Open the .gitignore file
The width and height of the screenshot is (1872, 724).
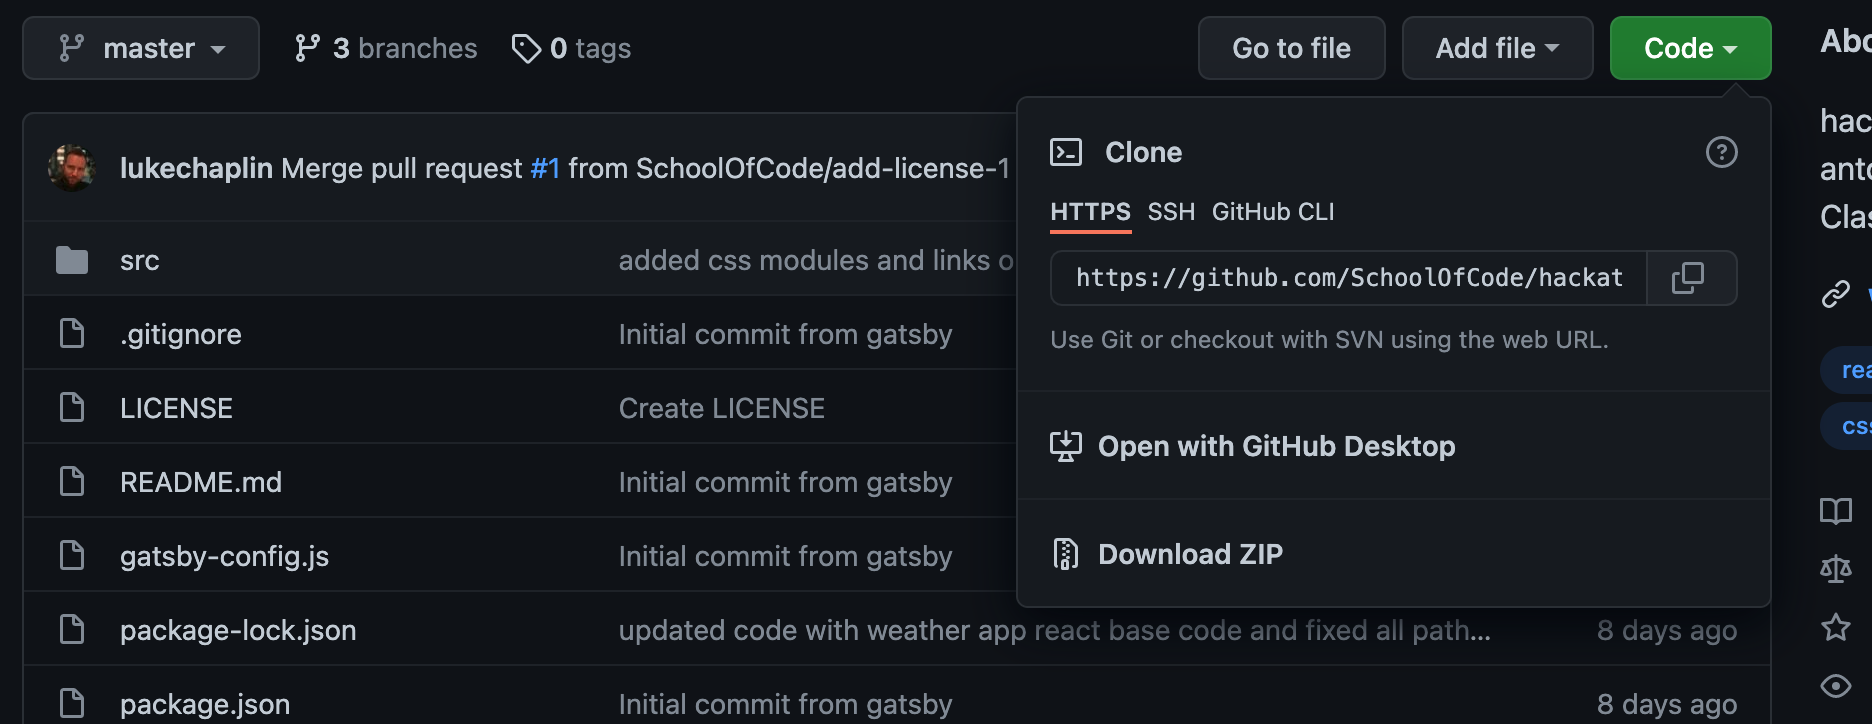(x=181, y=334)
